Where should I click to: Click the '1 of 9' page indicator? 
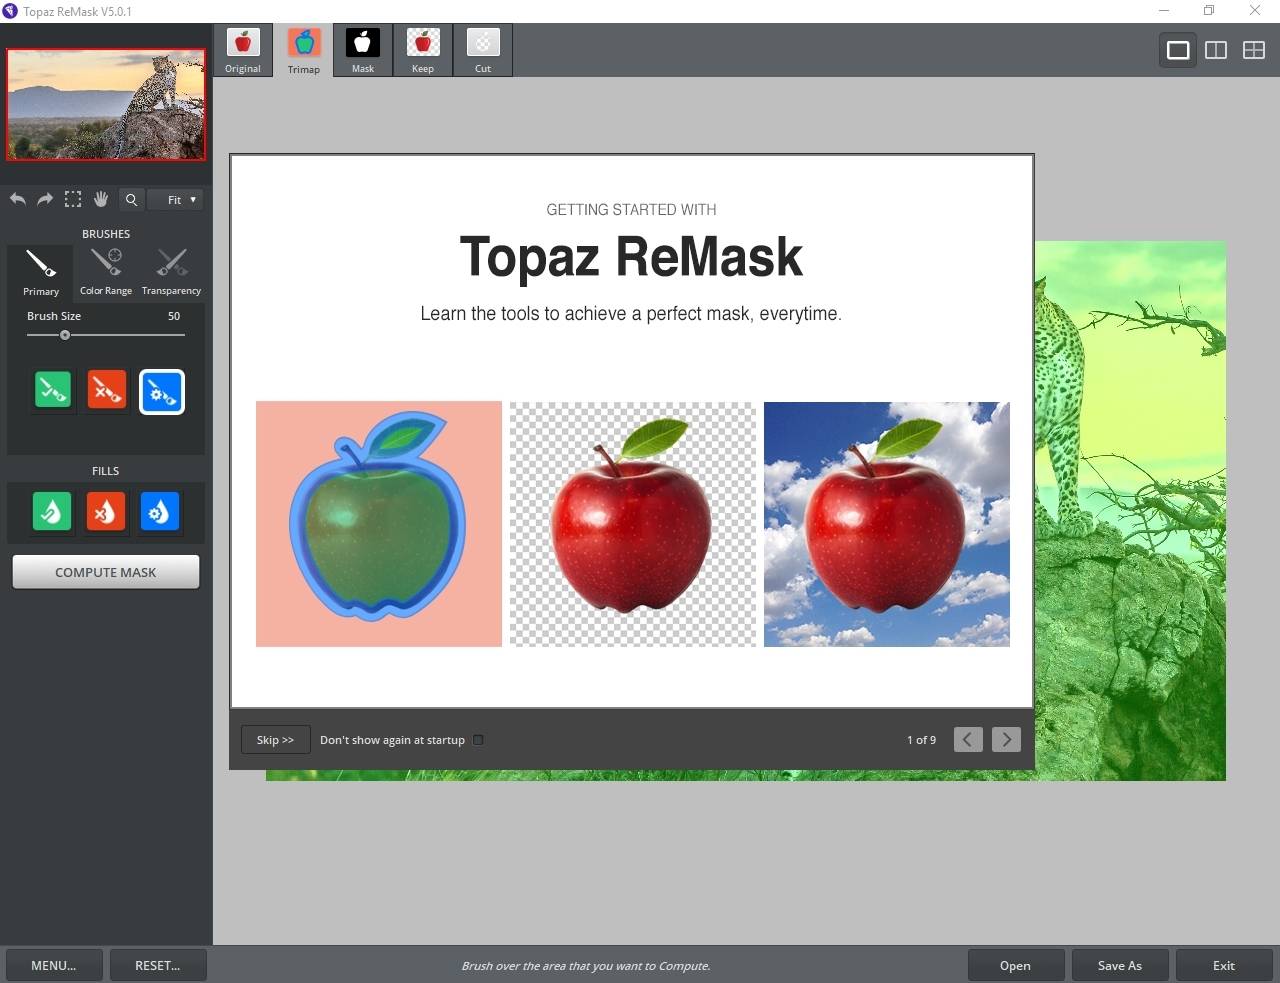921,740
